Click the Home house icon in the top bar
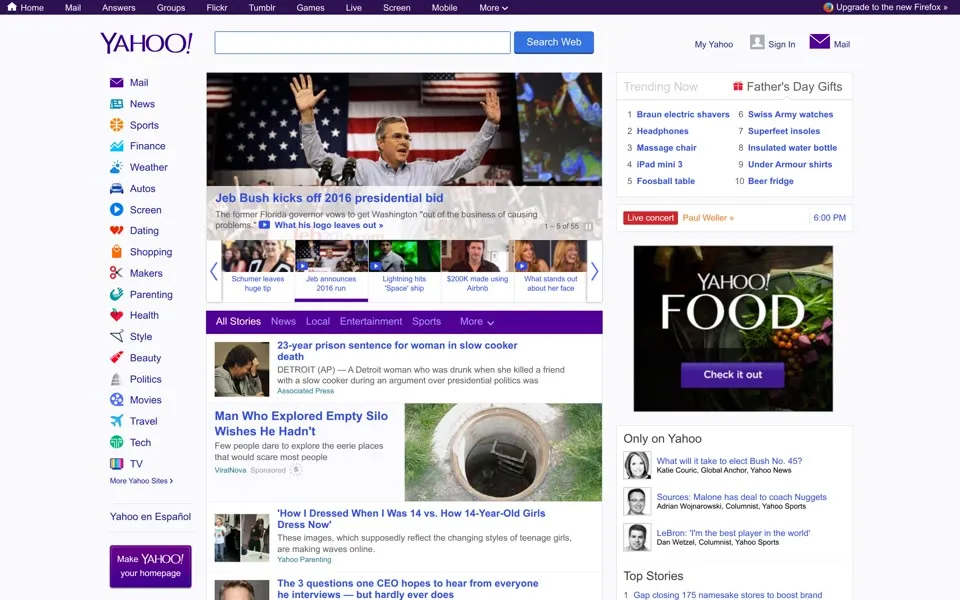The image size is (960, 600). click(x=12, y=7)
